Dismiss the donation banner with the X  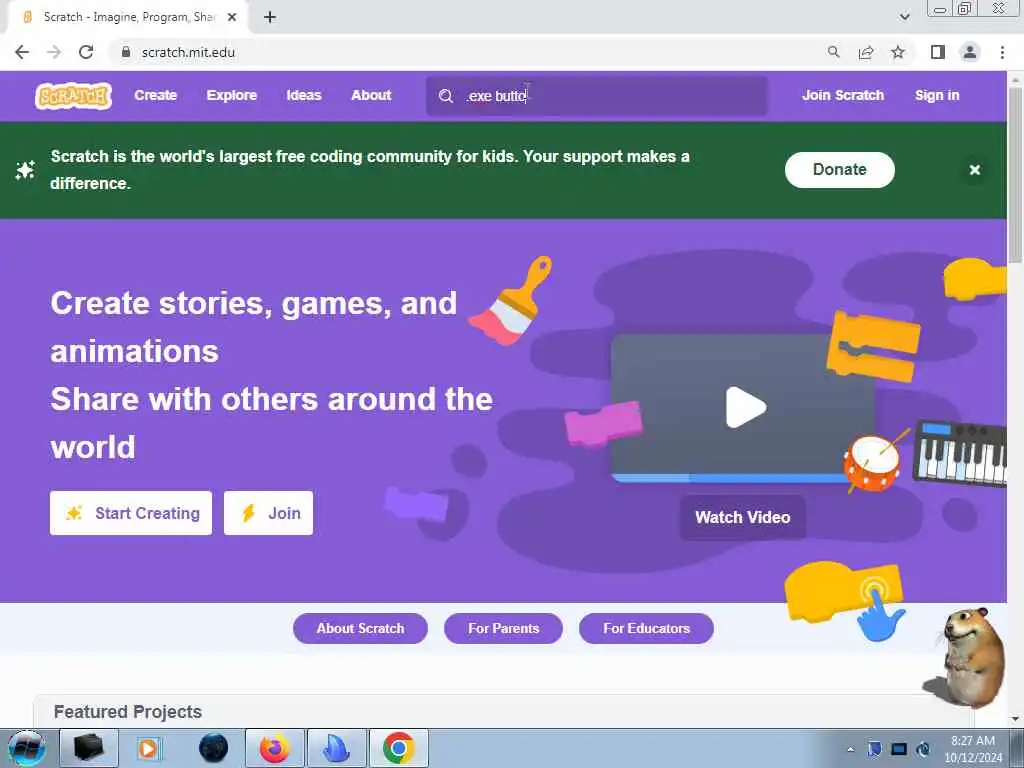(974, 170)
